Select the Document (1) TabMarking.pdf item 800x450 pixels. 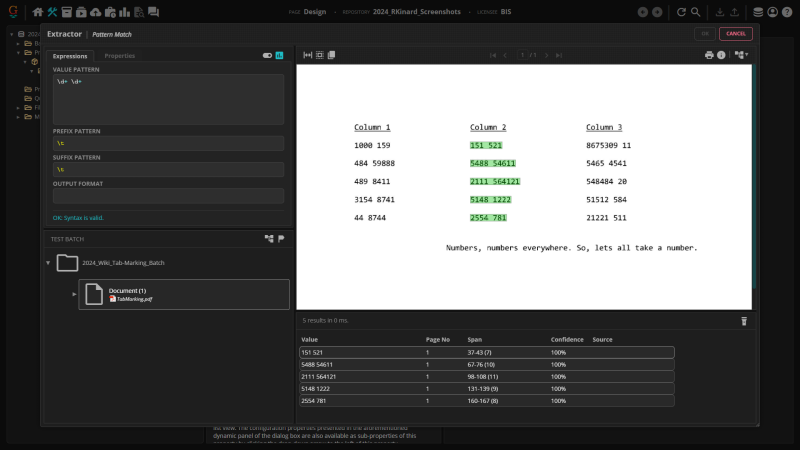[184, 294]
